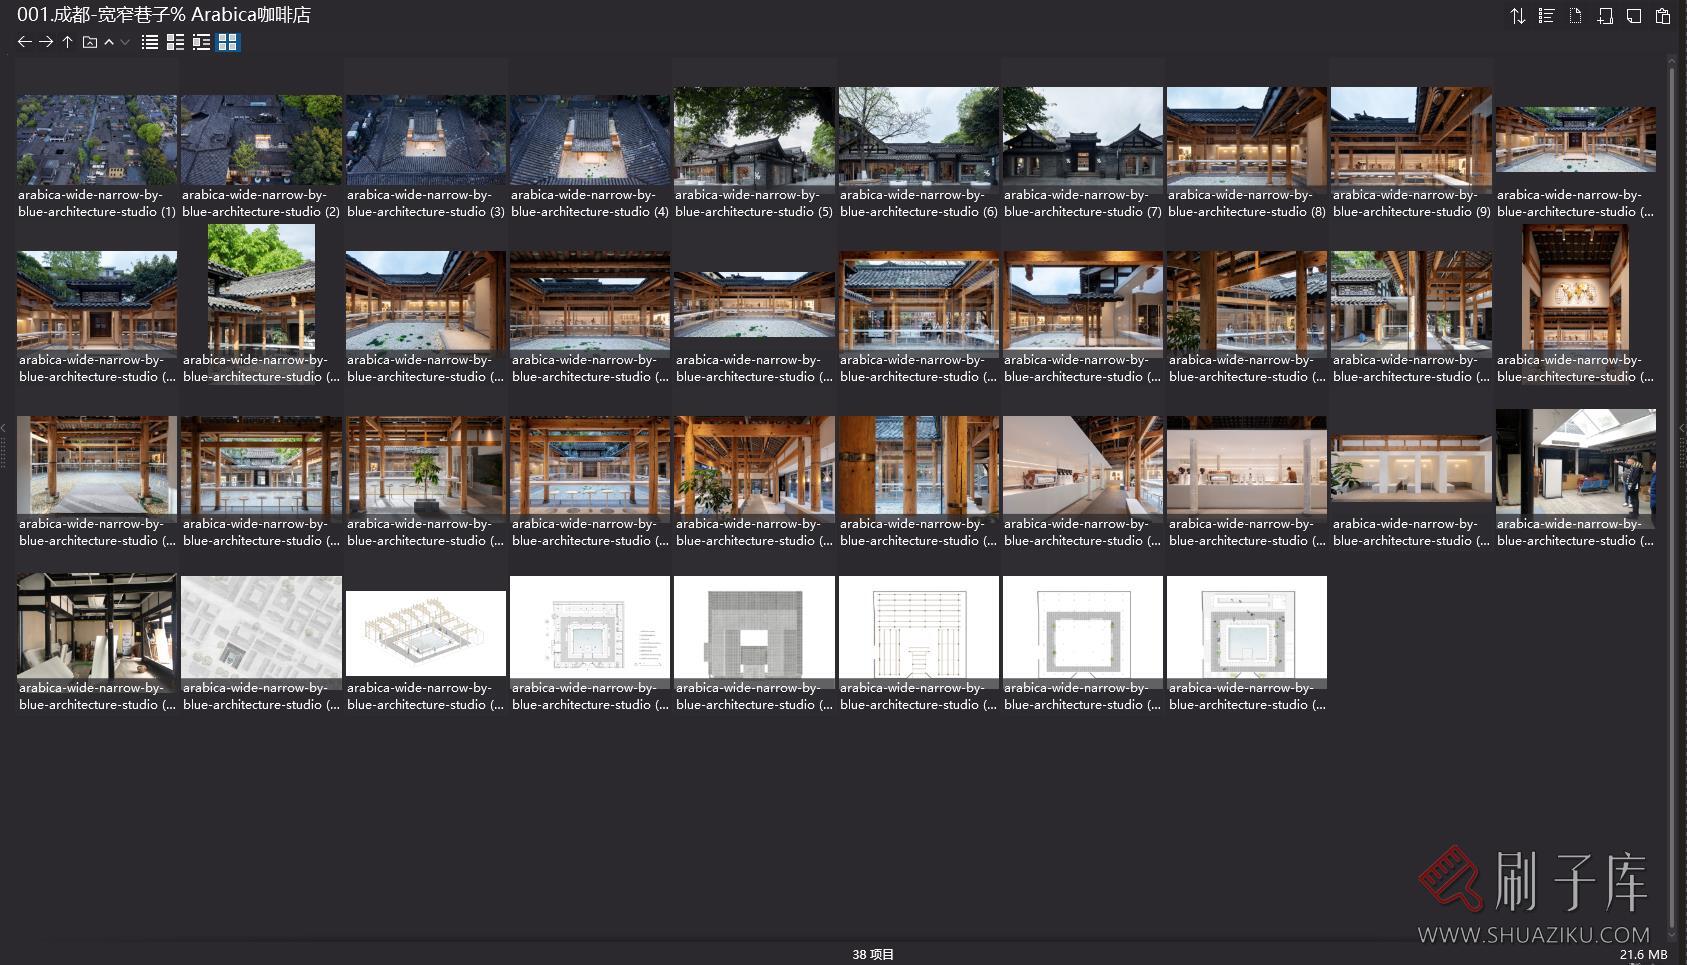Switch to details list view
This screenshot has width=1687, height=965.
(x=175, y=42)
